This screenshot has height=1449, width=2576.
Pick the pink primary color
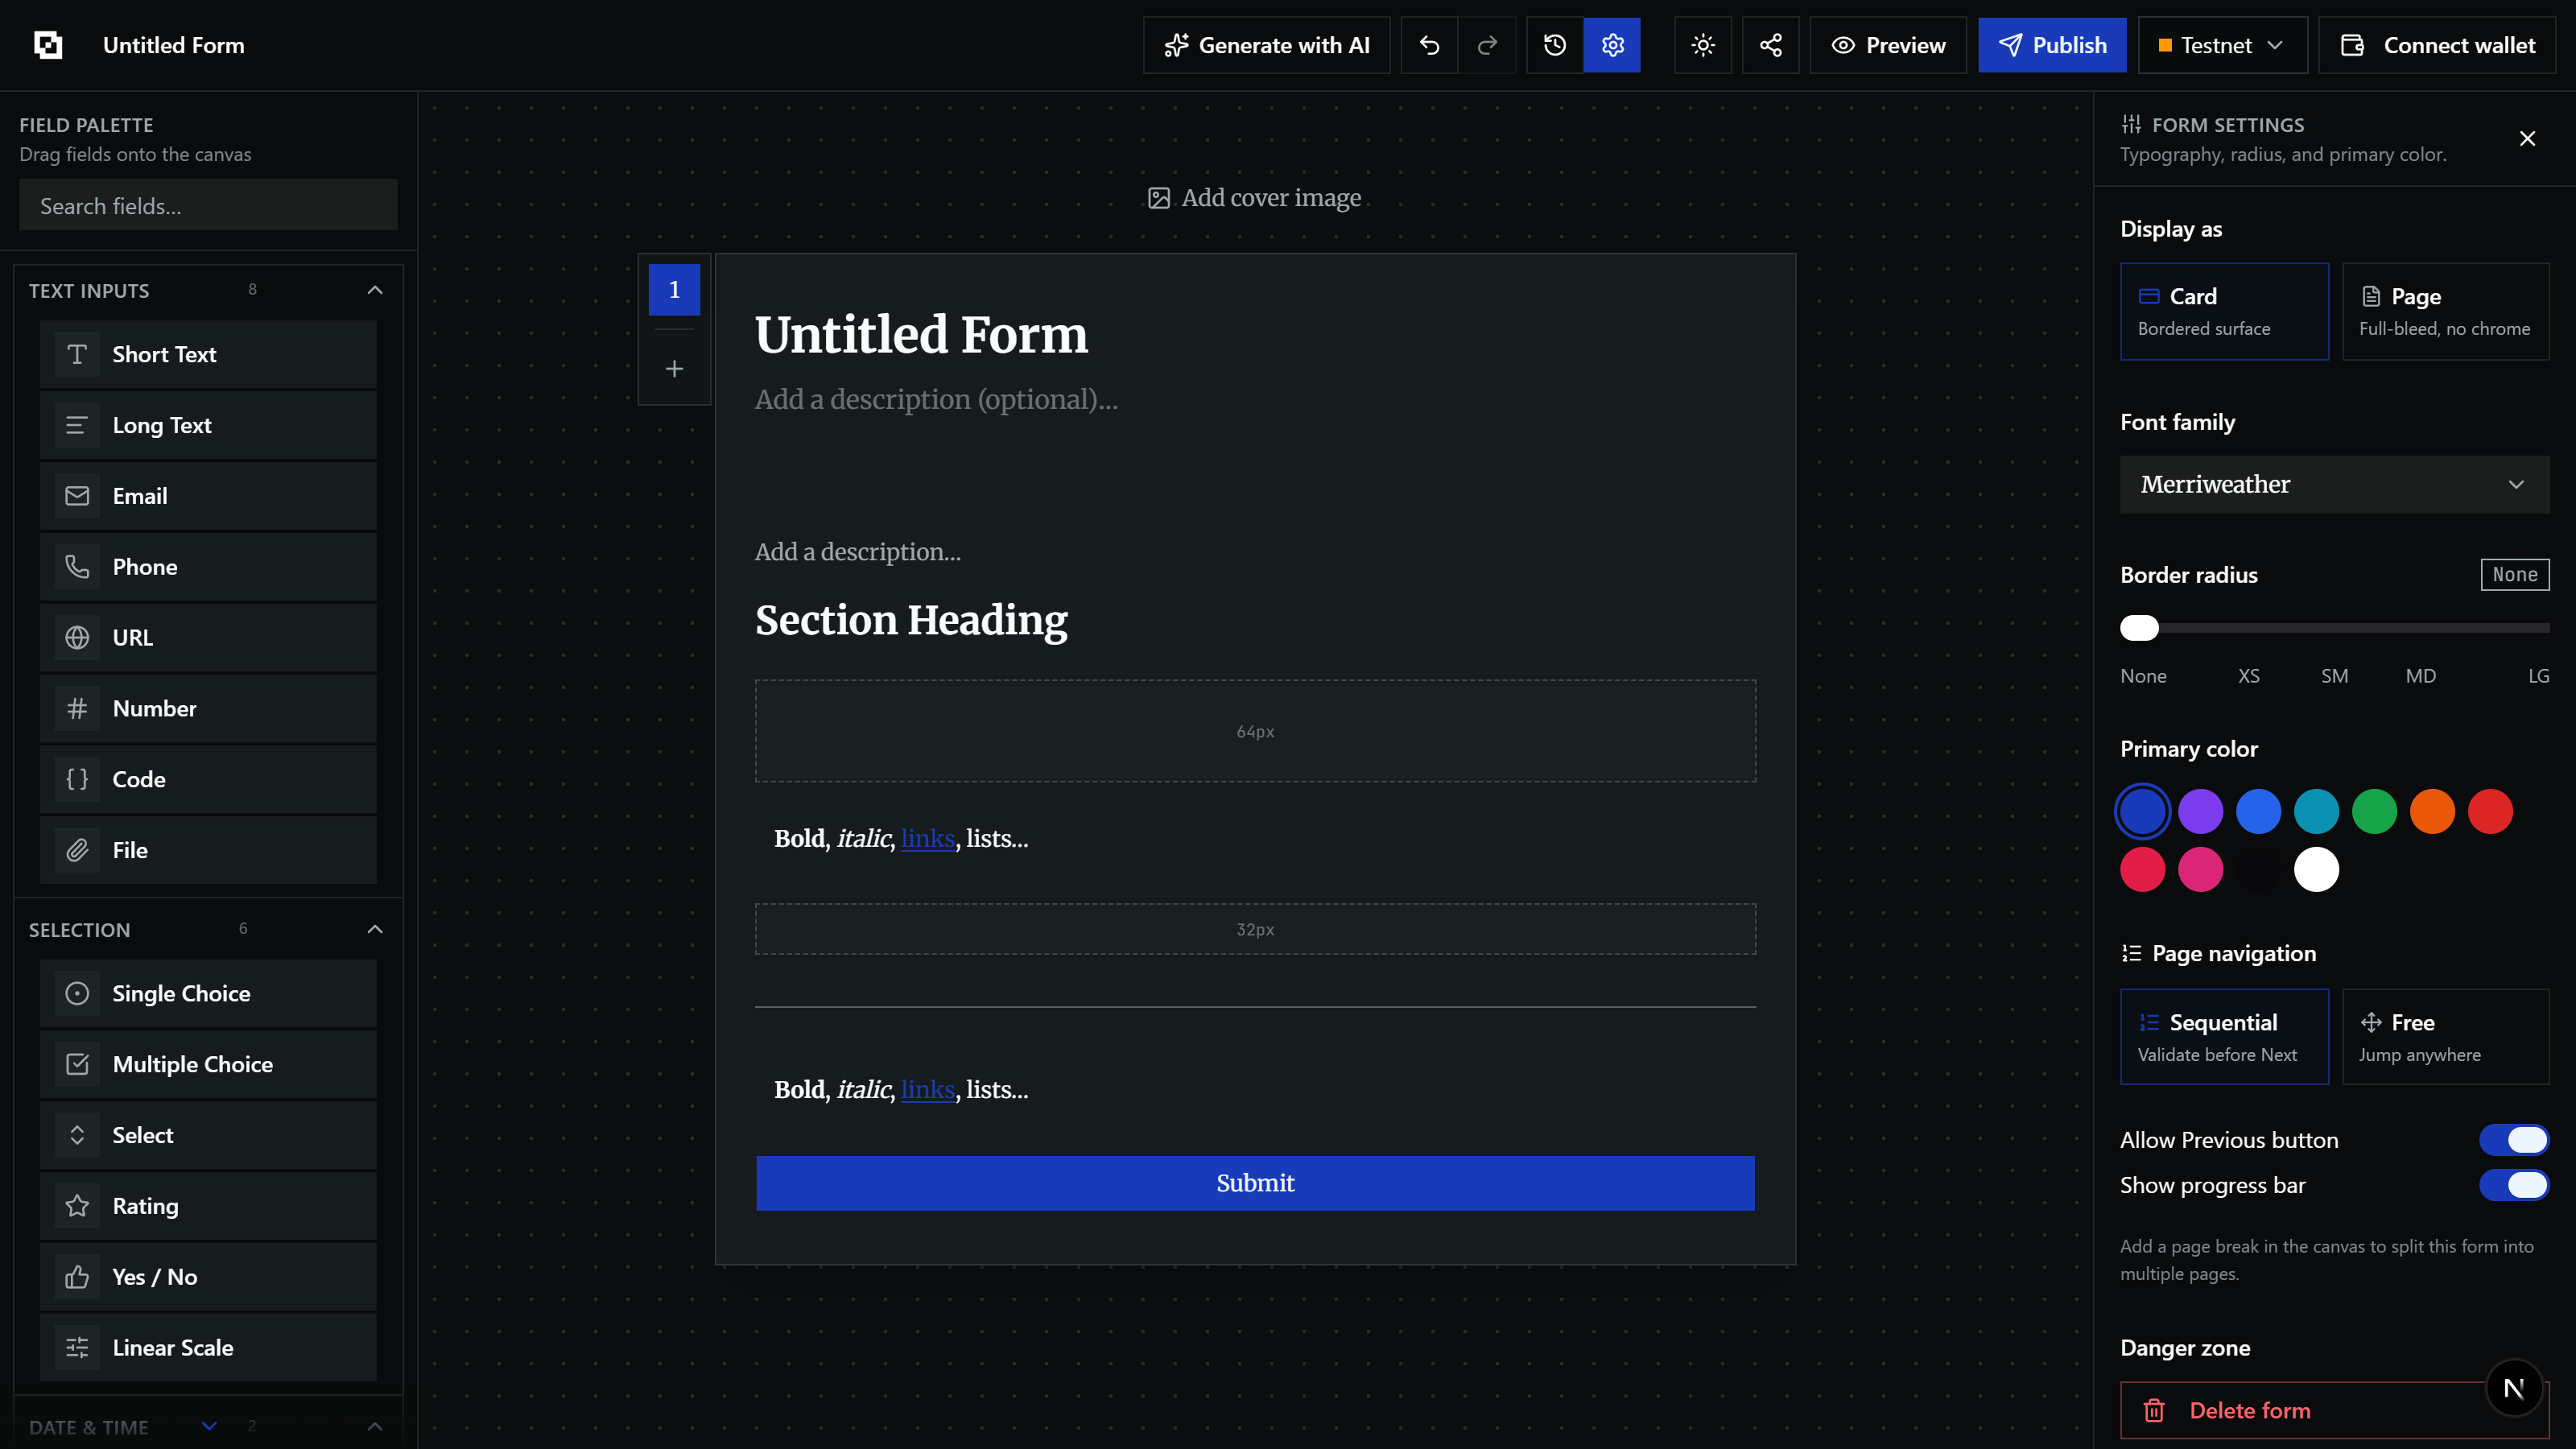[x=2200, y=869]
